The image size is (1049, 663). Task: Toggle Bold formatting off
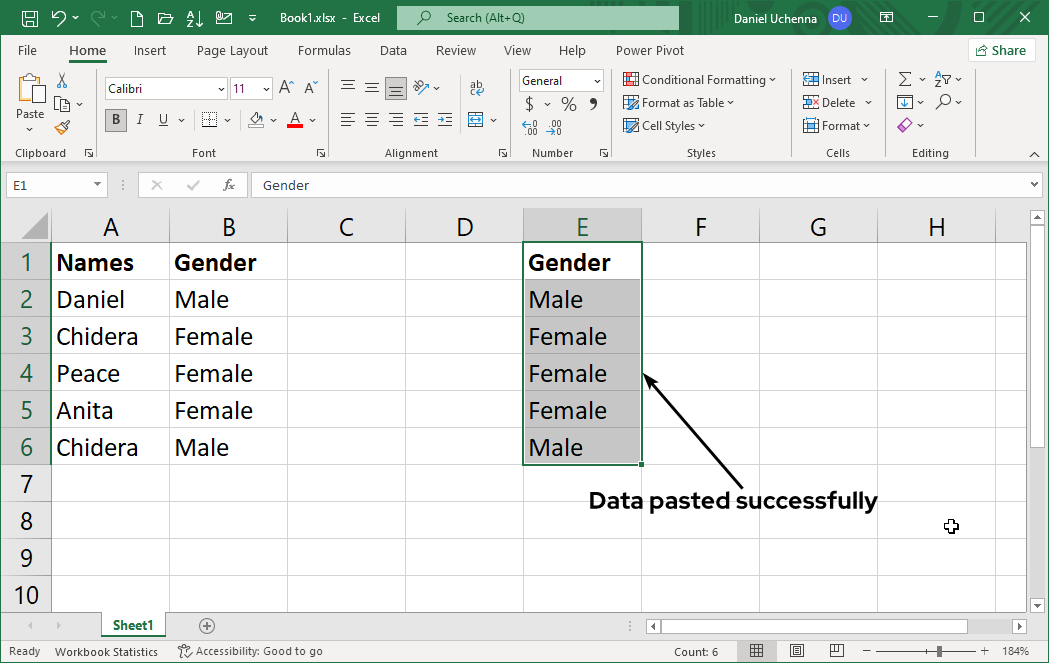116,120
